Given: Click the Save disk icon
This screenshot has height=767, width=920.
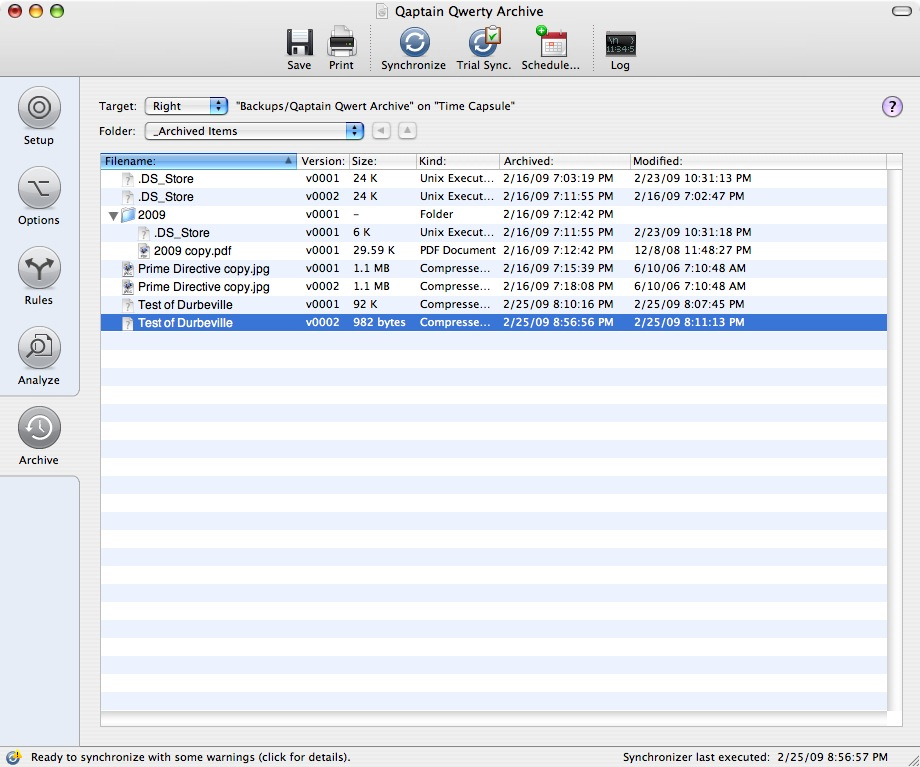Looking at the screenshot, I should click(x=299, y=42).
